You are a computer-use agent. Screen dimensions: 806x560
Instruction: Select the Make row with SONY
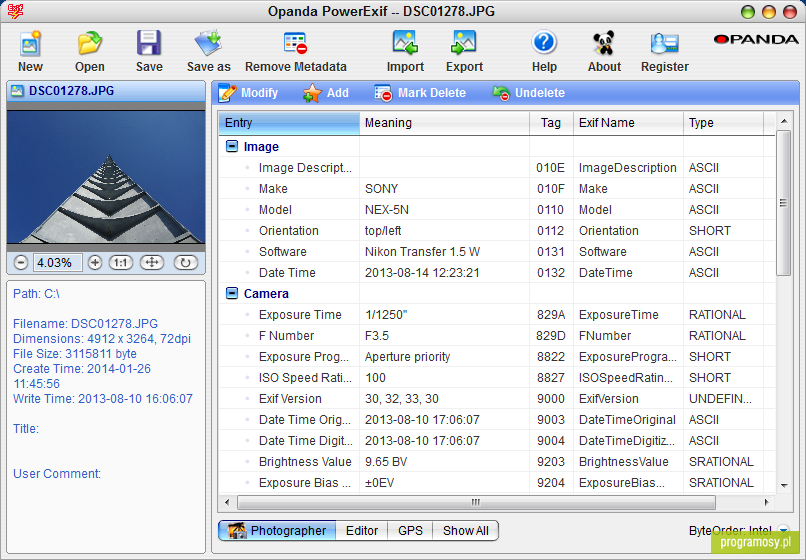pos(497,189)
